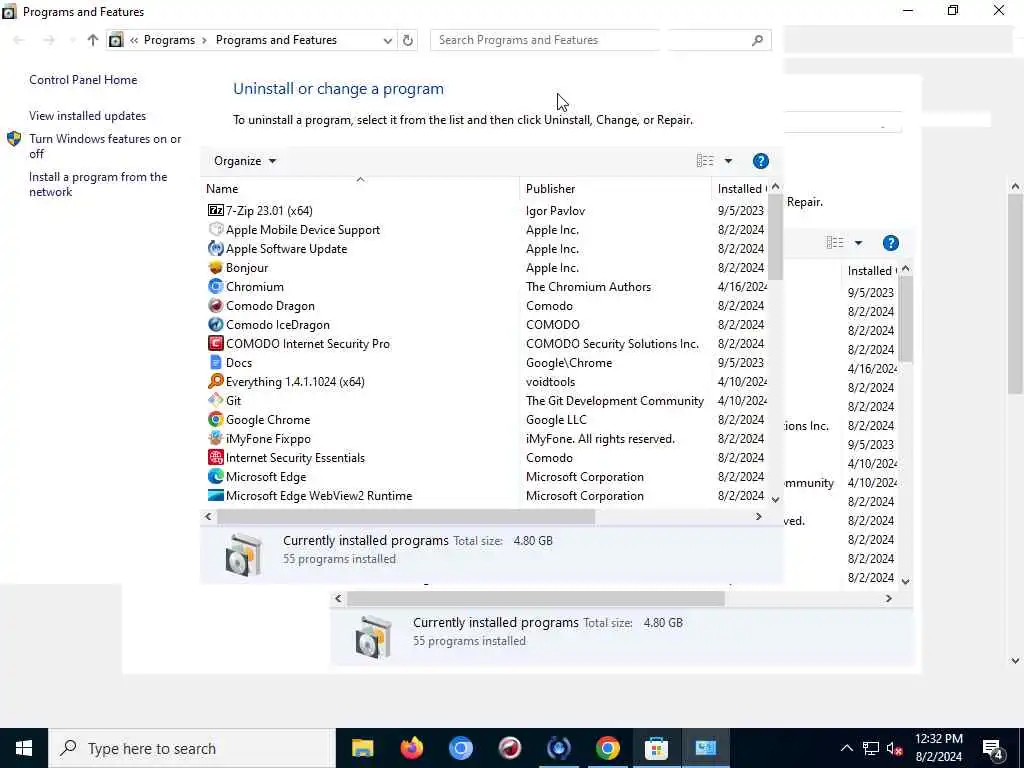Screen dimensions: 1024x768
Task: Go up one level with the up arrow
Action: point(93,40)
